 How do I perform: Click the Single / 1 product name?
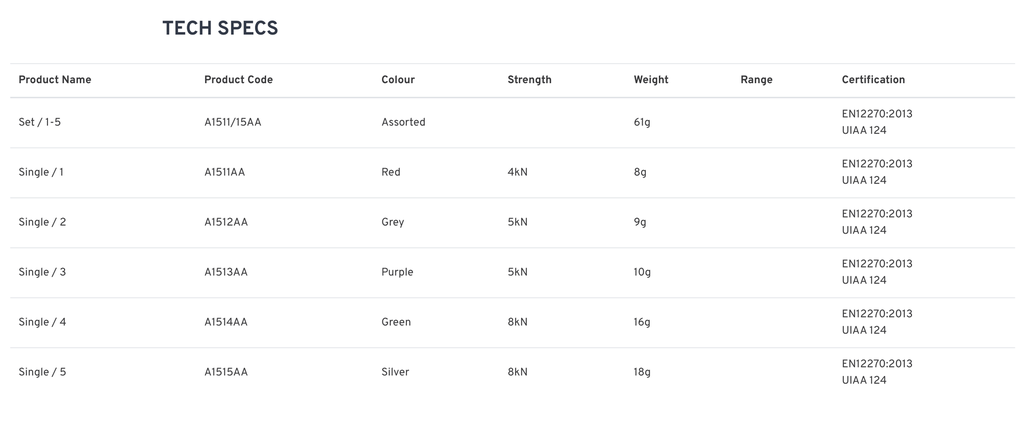(x=41, y=172)
